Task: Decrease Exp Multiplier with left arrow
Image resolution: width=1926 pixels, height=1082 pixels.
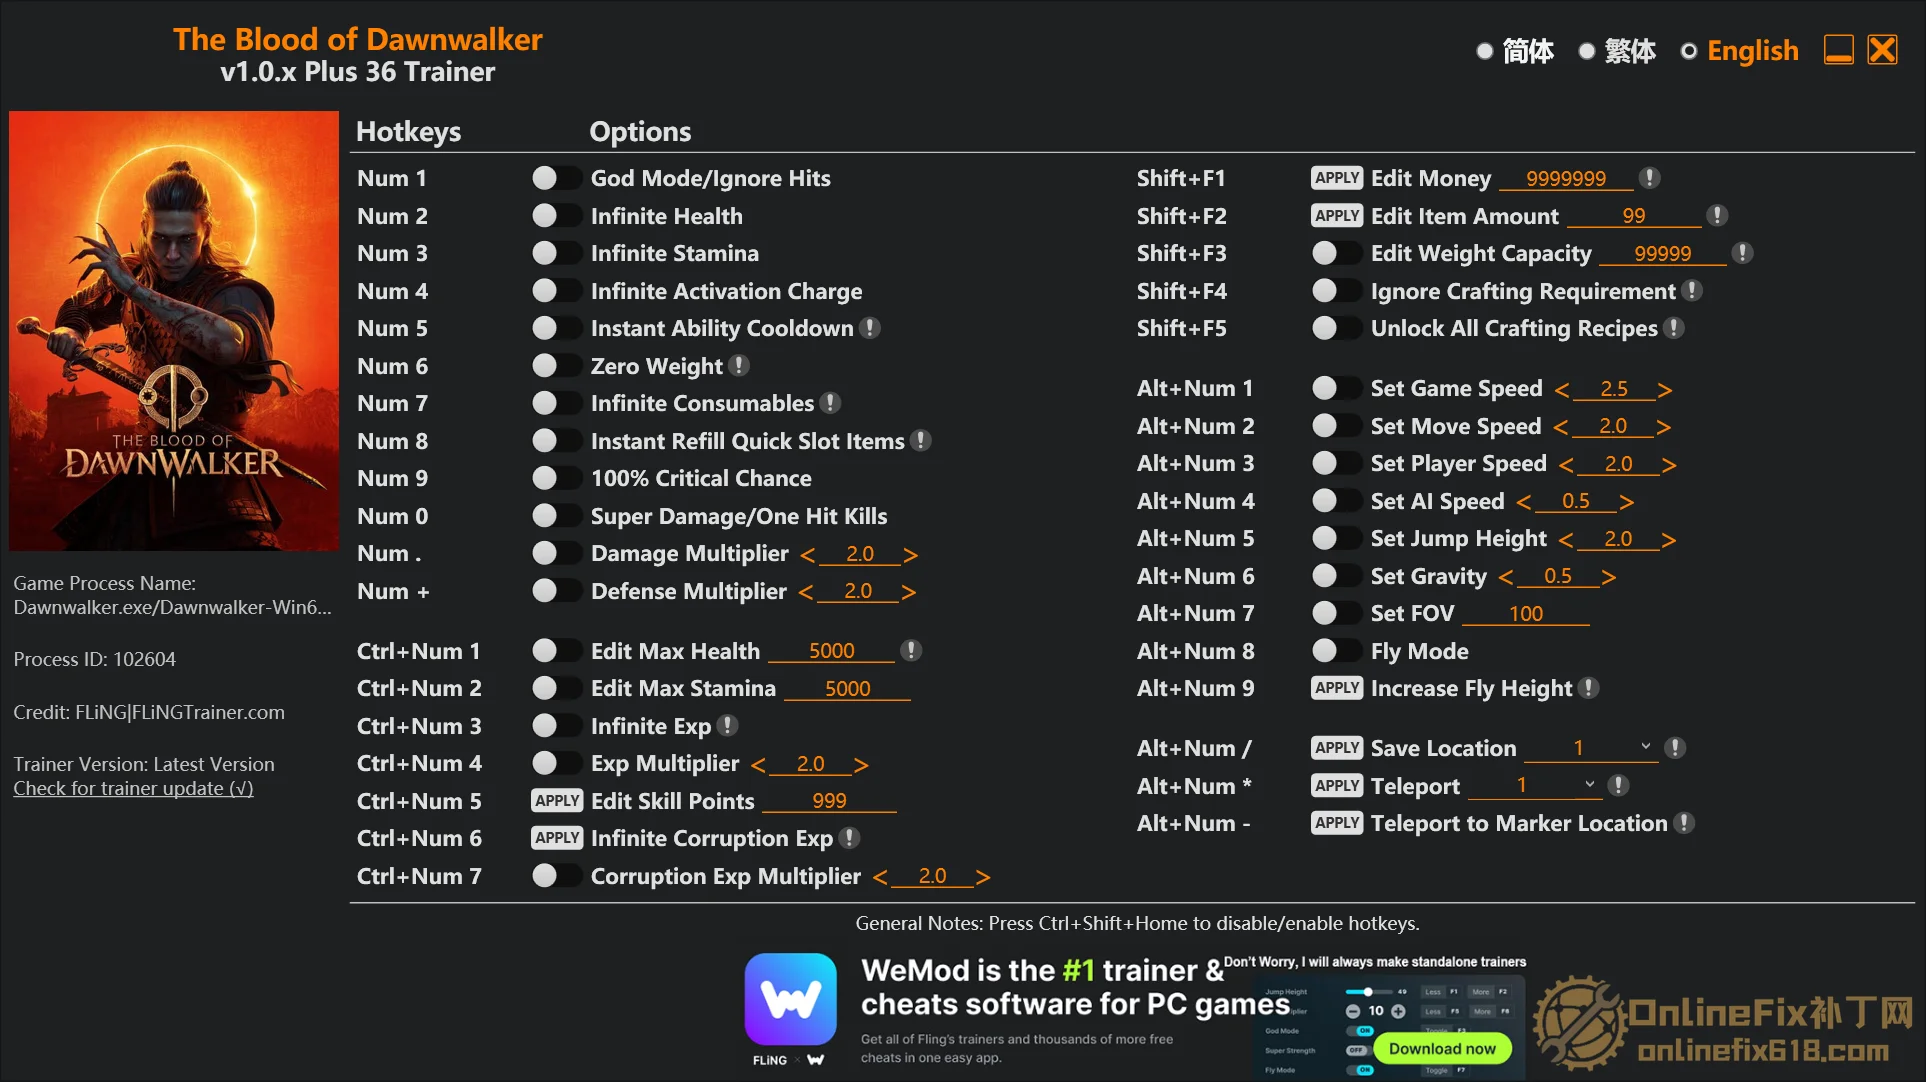Action: pyautogui.click(x=758, y=765)
